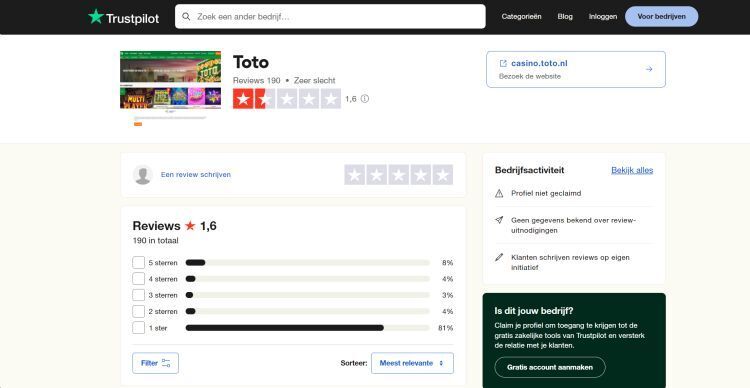
Task: Click the pencil icon beside Klanten schrijven reviews
Action: click(499, 257)
